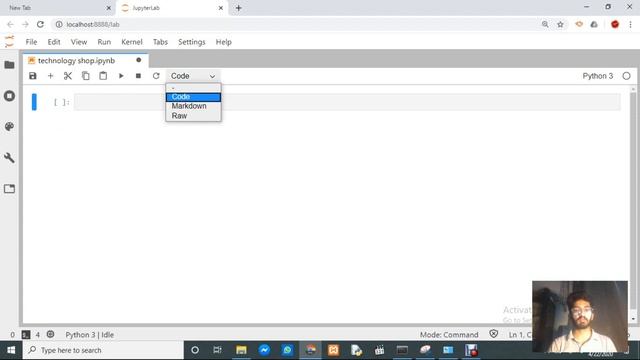Viewport: 640px width, 360px height.
Task: Switch to the New Tab browser tab
Action: pyautogui.click(x=57, y=8)
